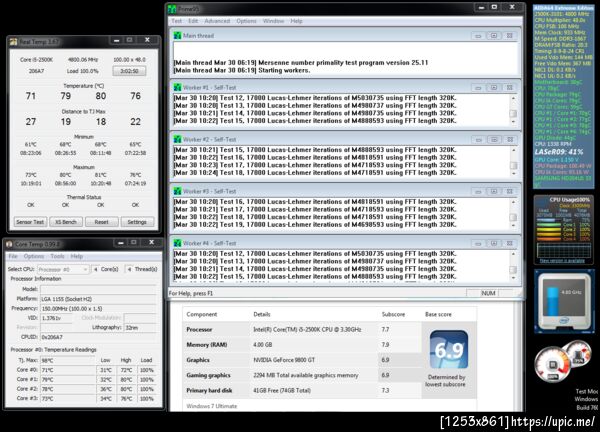The image size is (600, 432).
Task: Click the Subscore column header
Action: click(393, 314)
